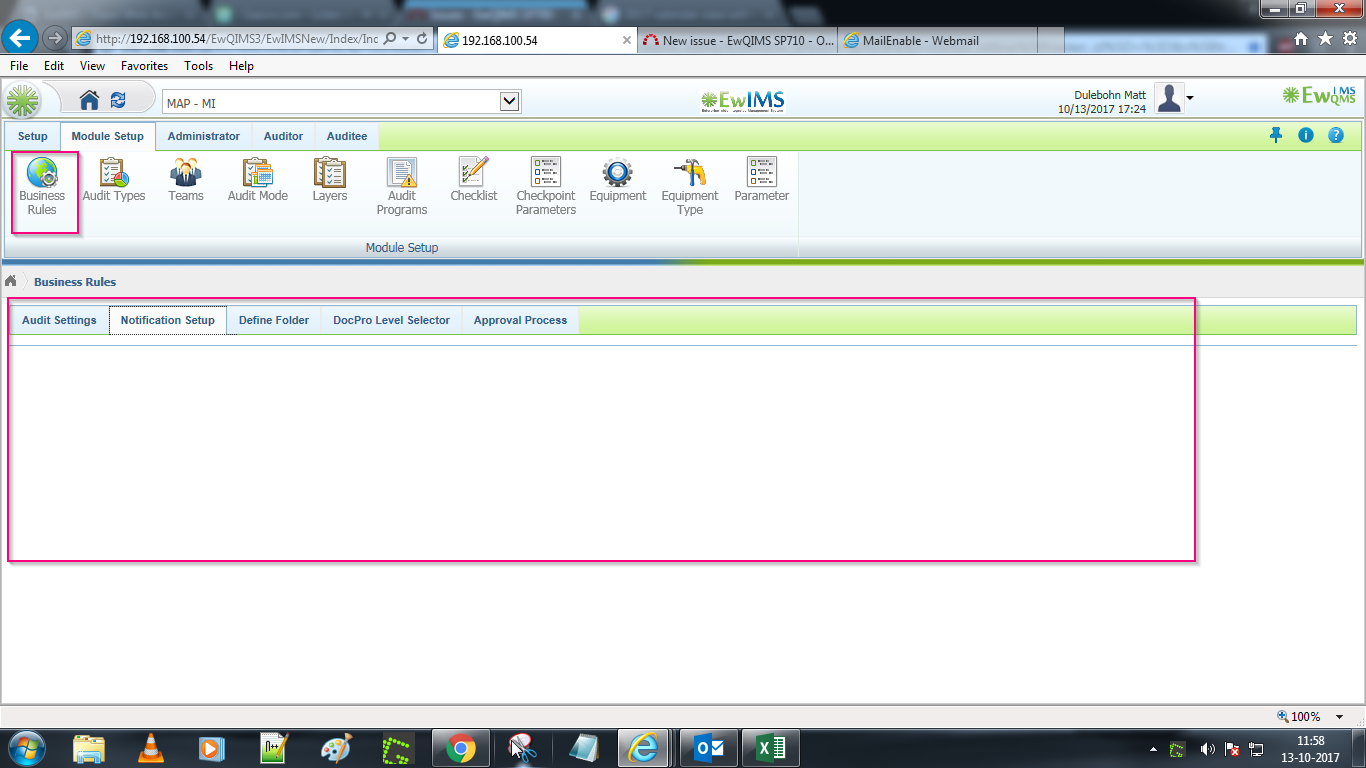Go forward with browser forward arrow
Screen dimensions: 1366x768
(x=55, y=38)
